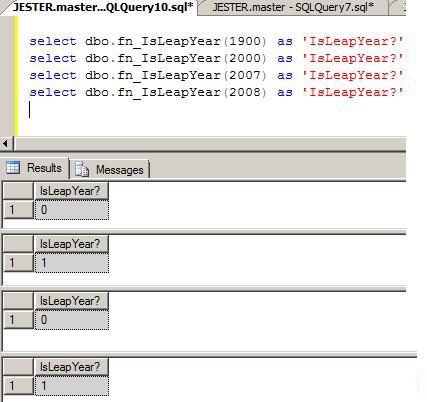Click the Messages document icon
This screenshot has height=402, width=427.
point(82,169)
